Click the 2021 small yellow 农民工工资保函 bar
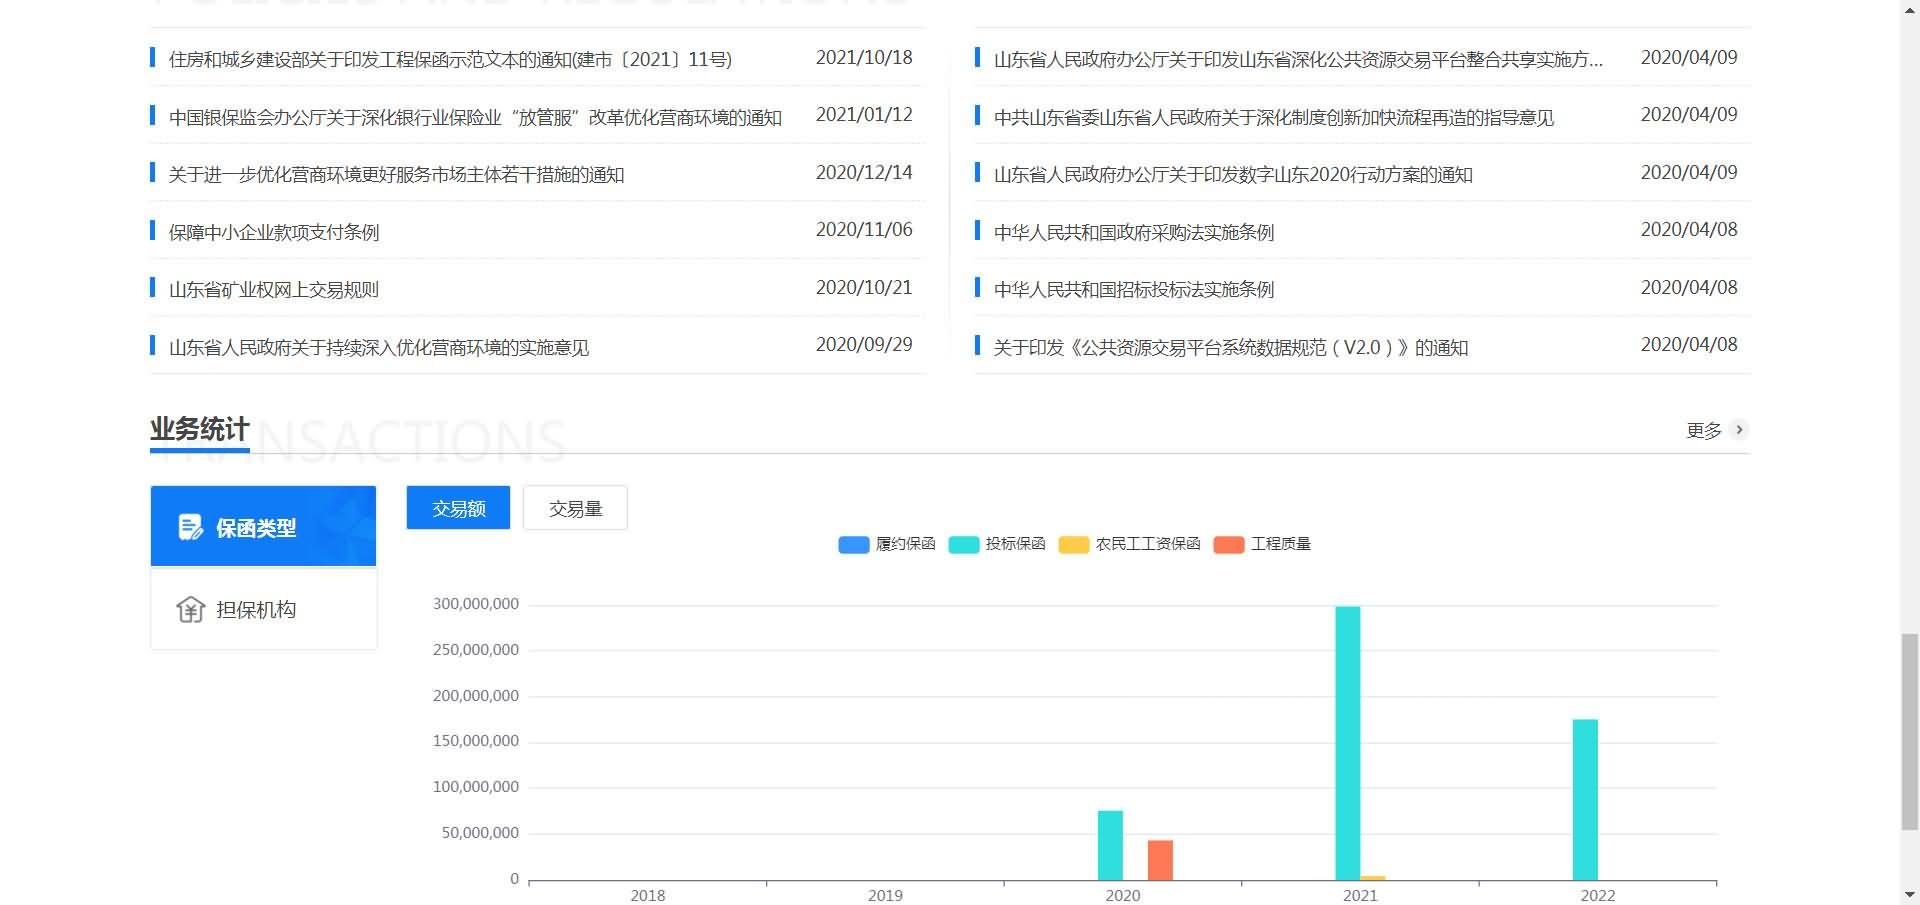 click(x=1373, y=878)
